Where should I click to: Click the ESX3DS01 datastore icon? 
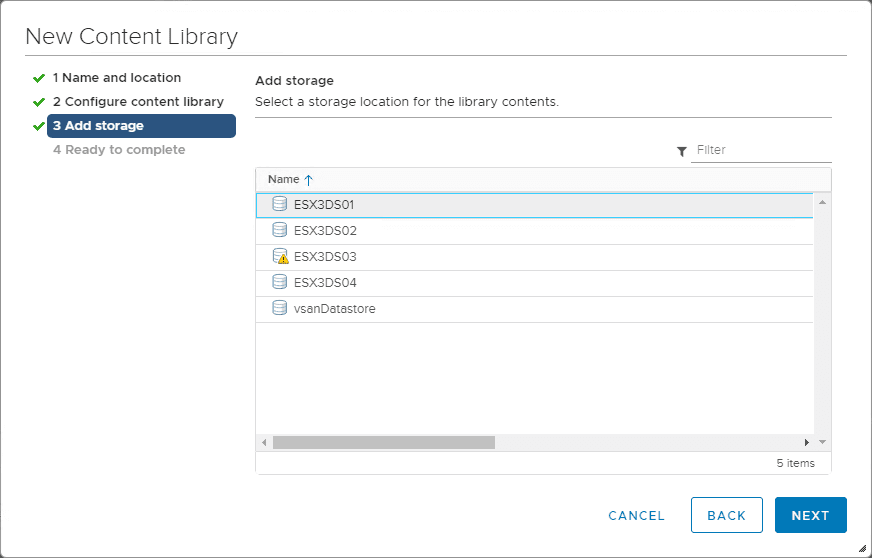coord(280,204)
